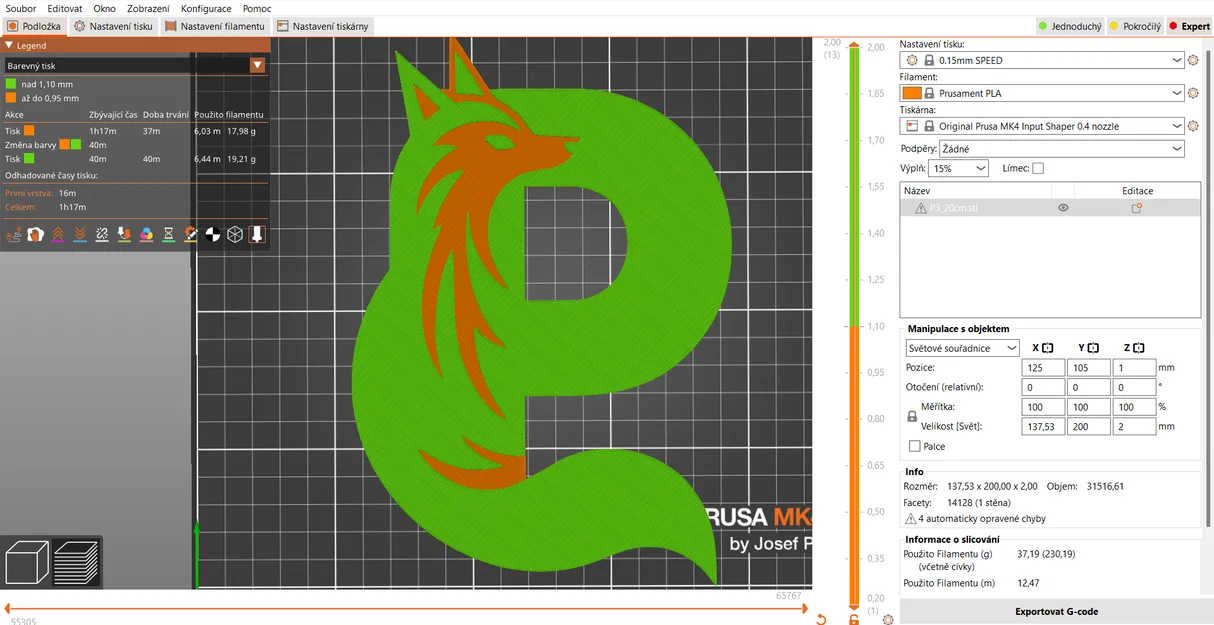Mirror object along X axis icon
This screenshot has width=1214, height=625.
1047,348
